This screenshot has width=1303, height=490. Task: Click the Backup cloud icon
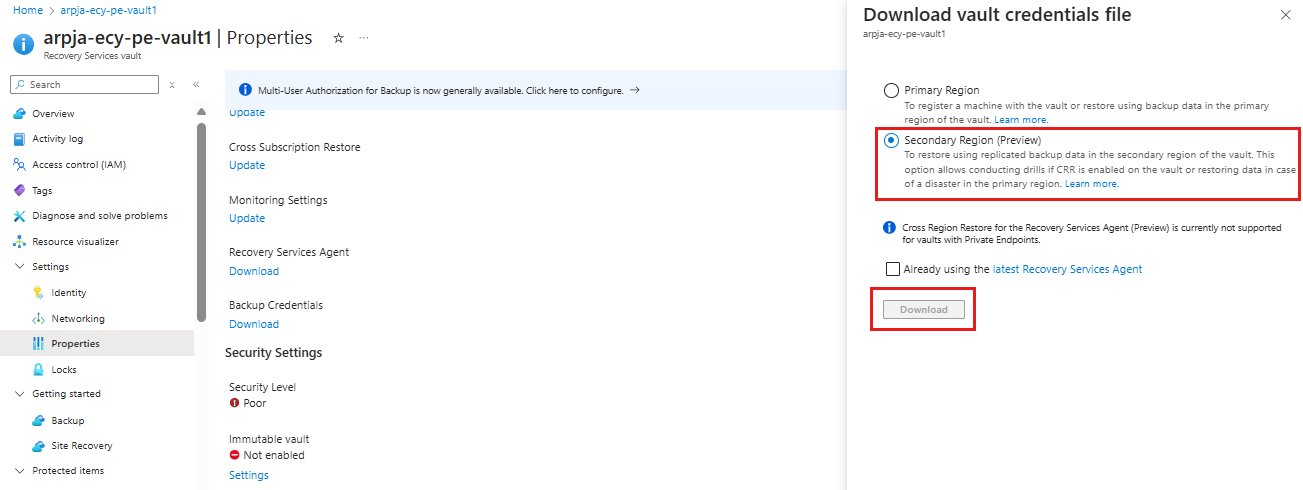pyautogui.click(x=39, y=421)
